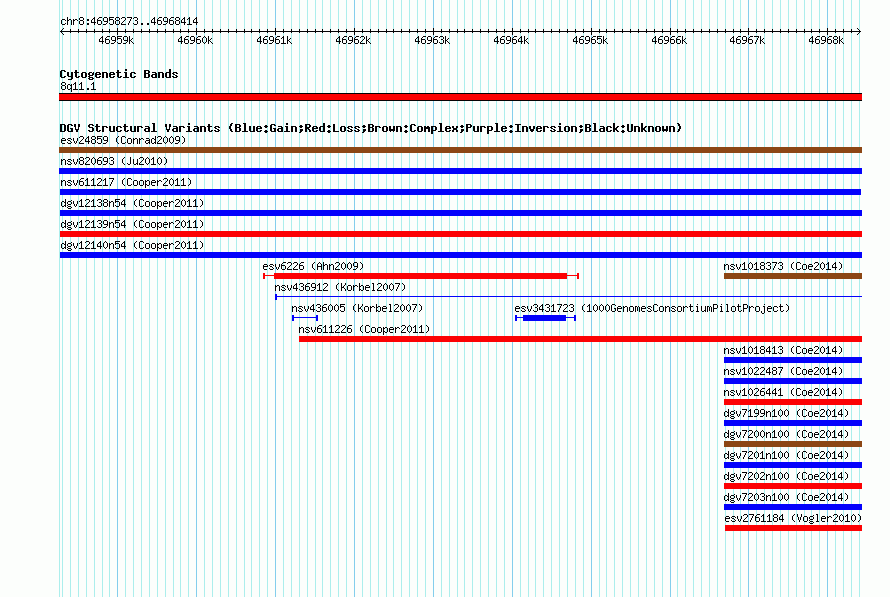The height and width of the screenshot is (597, 890).
Task: Open the dgv7200n100 (Coe2014) label
Action: point(786,434)
